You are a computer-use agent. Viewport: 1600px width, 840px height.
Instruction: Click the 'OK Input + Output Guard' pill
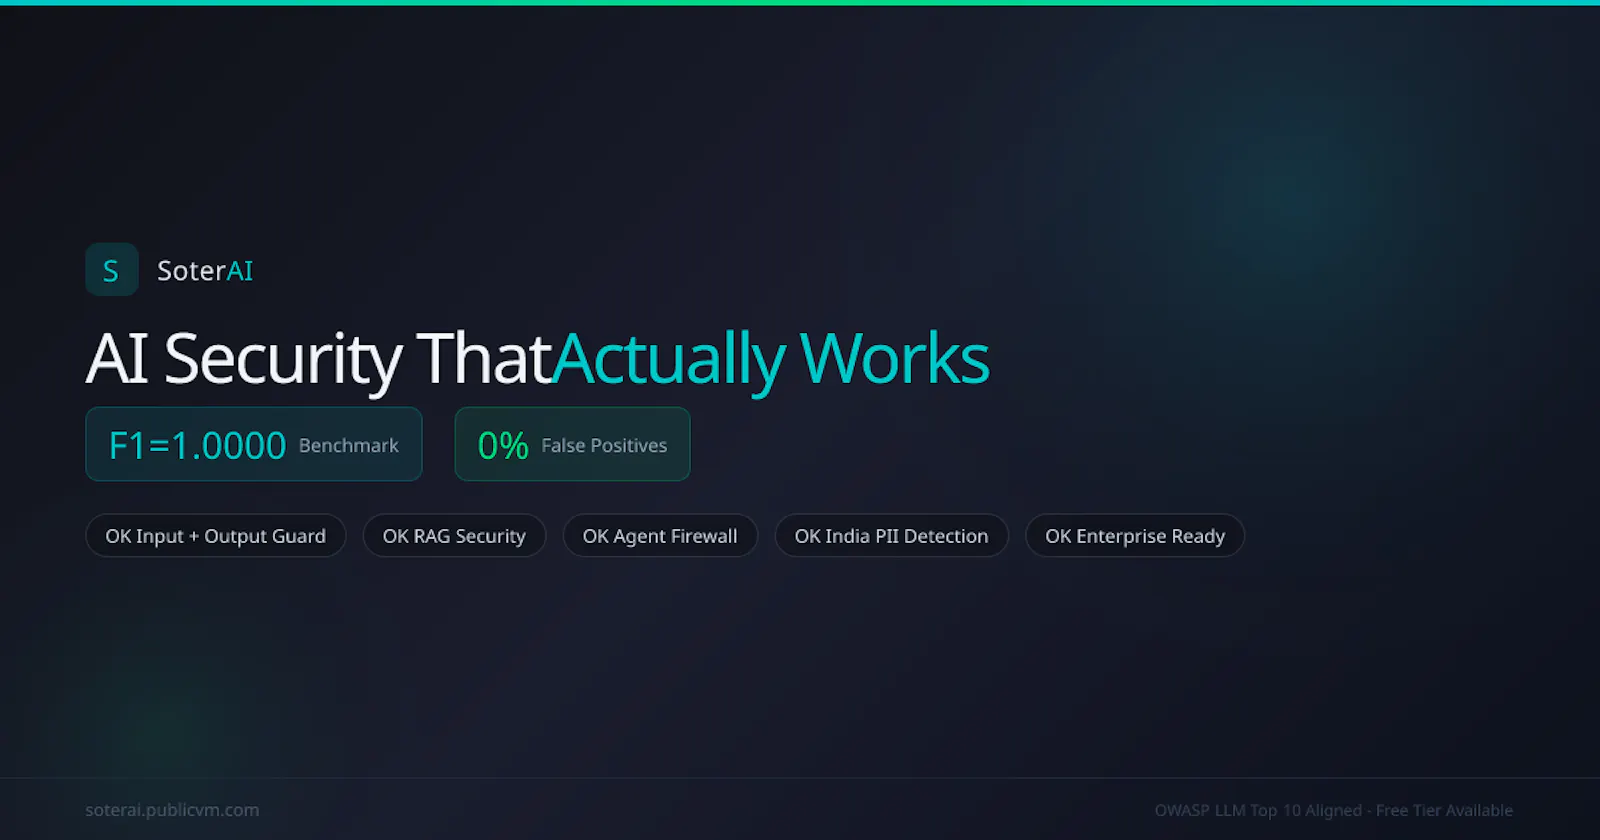[x=216, y=536]
